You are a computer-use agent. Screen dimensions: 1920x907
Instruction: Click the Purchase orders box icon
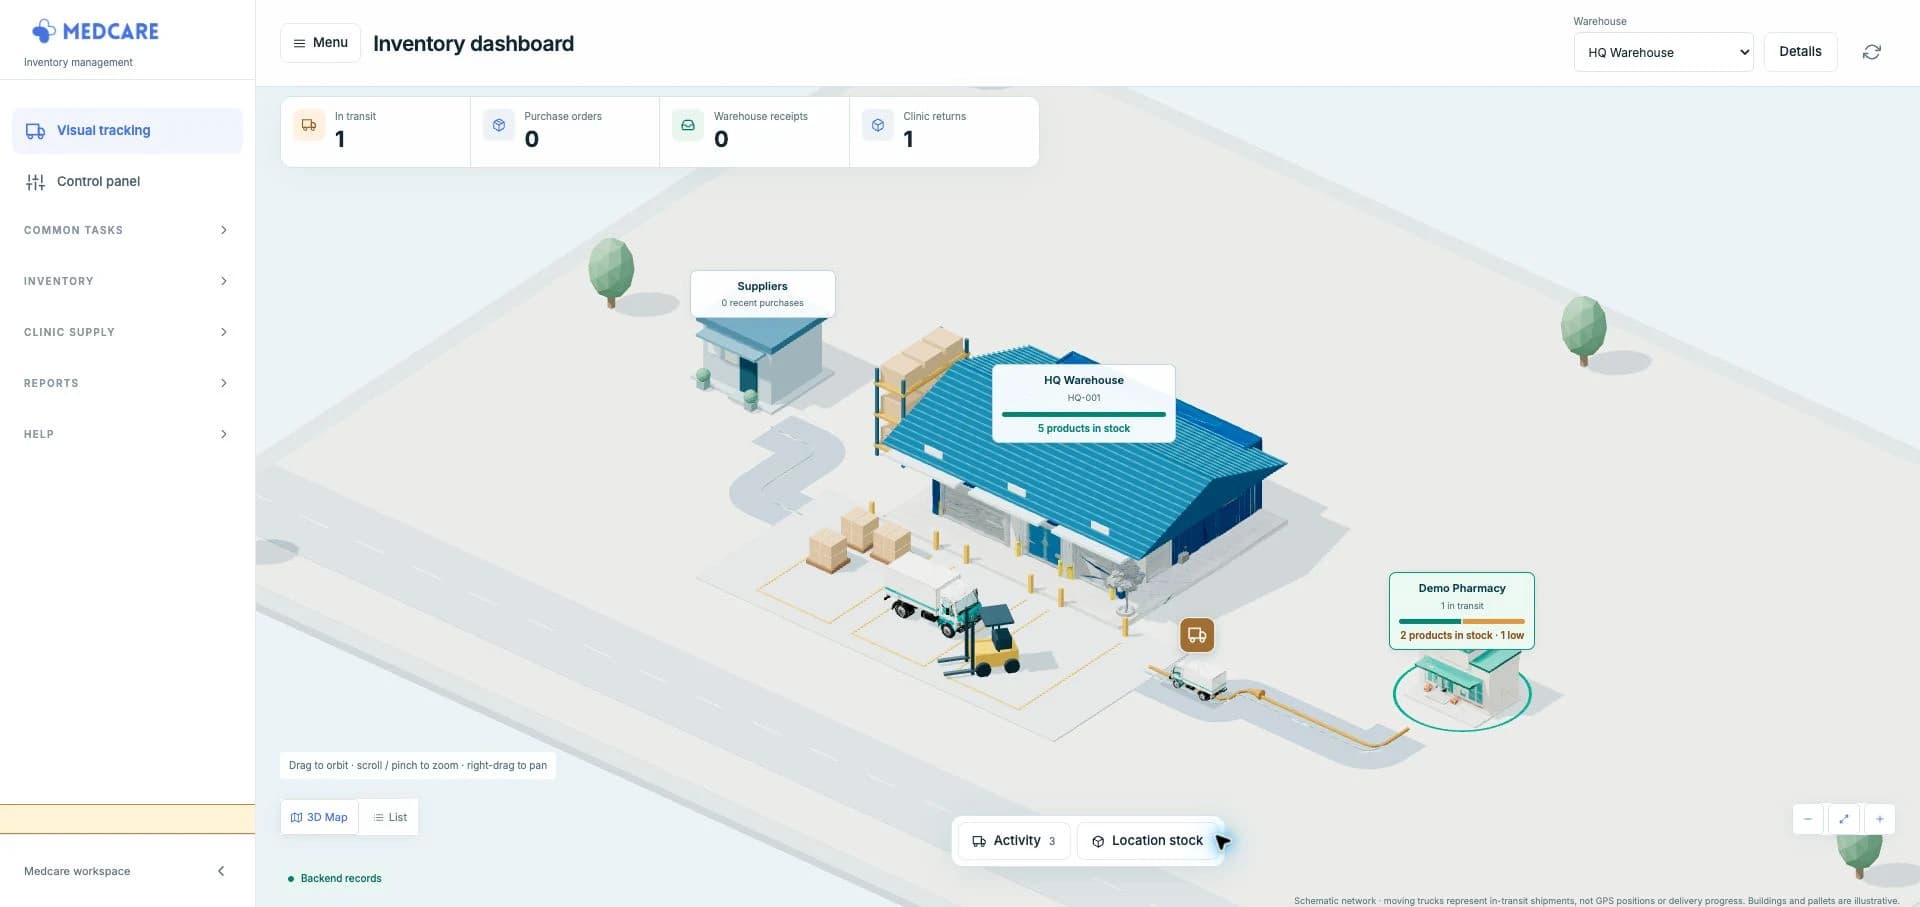point(499,125)
